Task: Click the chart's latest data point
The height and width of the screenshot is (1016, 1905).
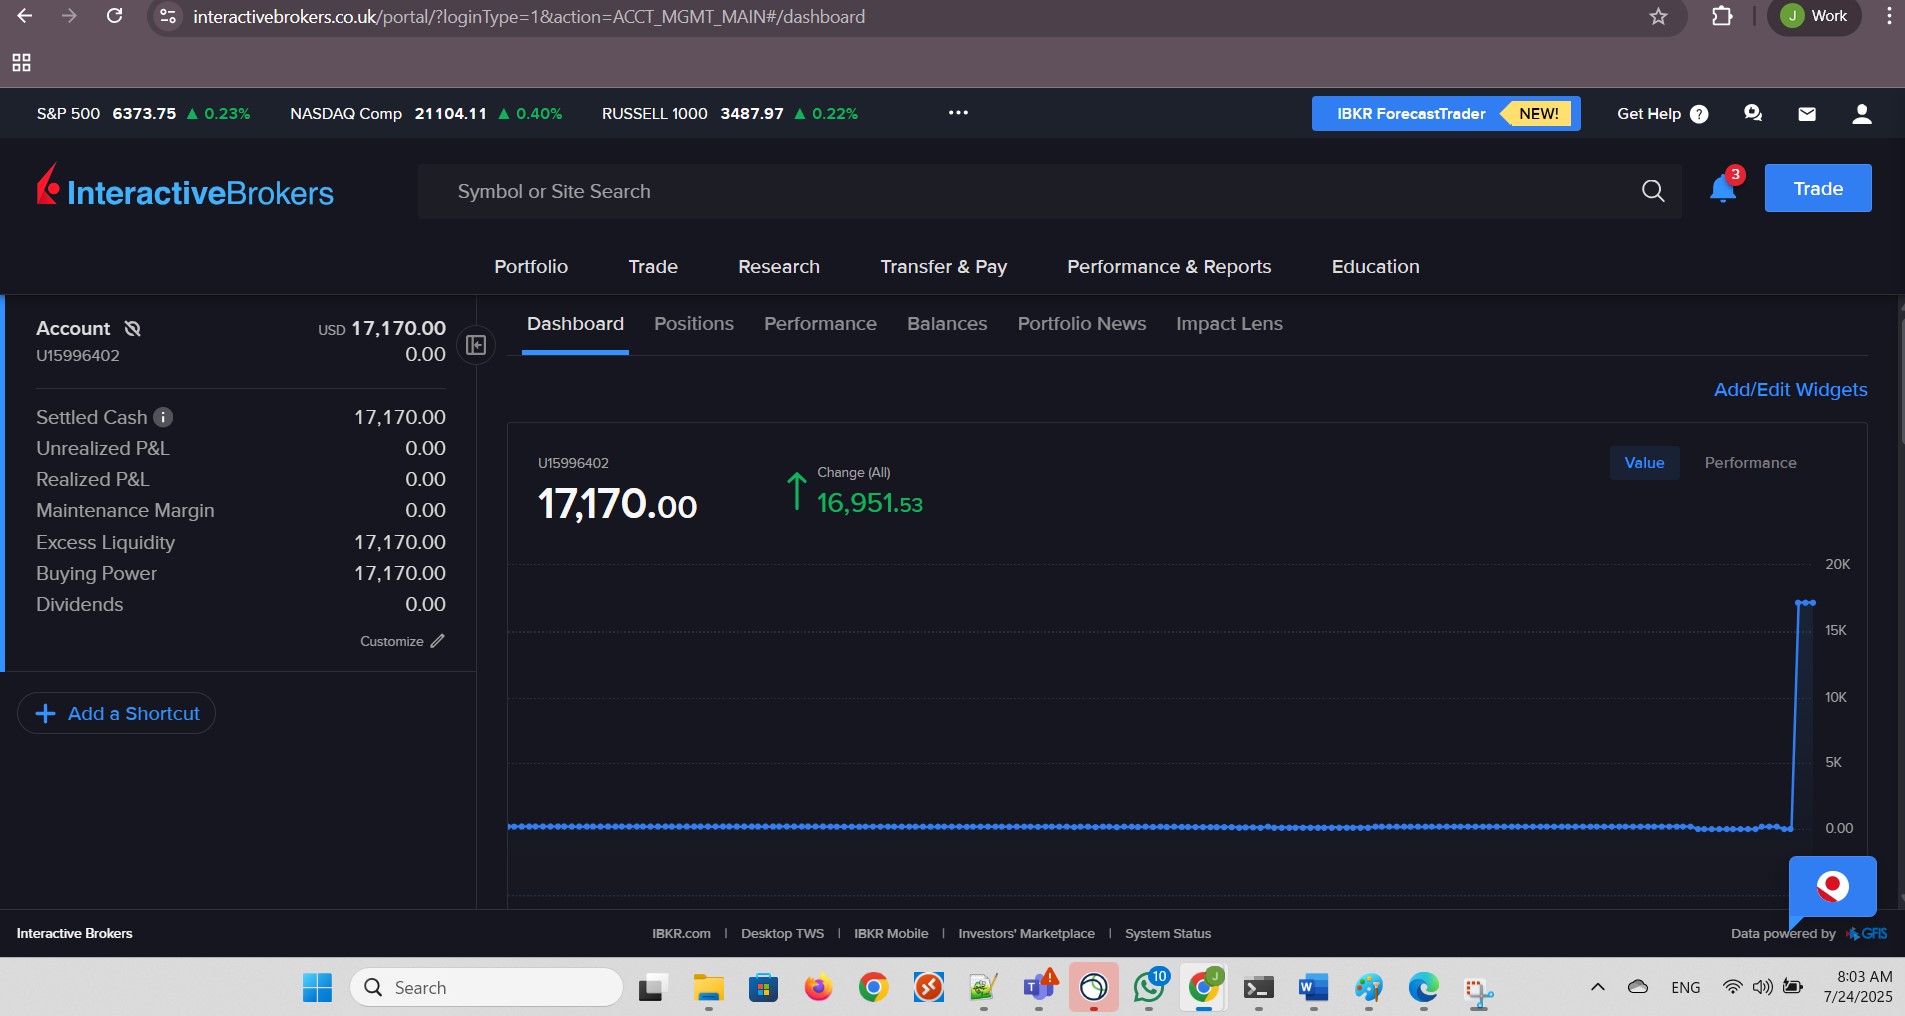Action: [x=1812, y=603]
